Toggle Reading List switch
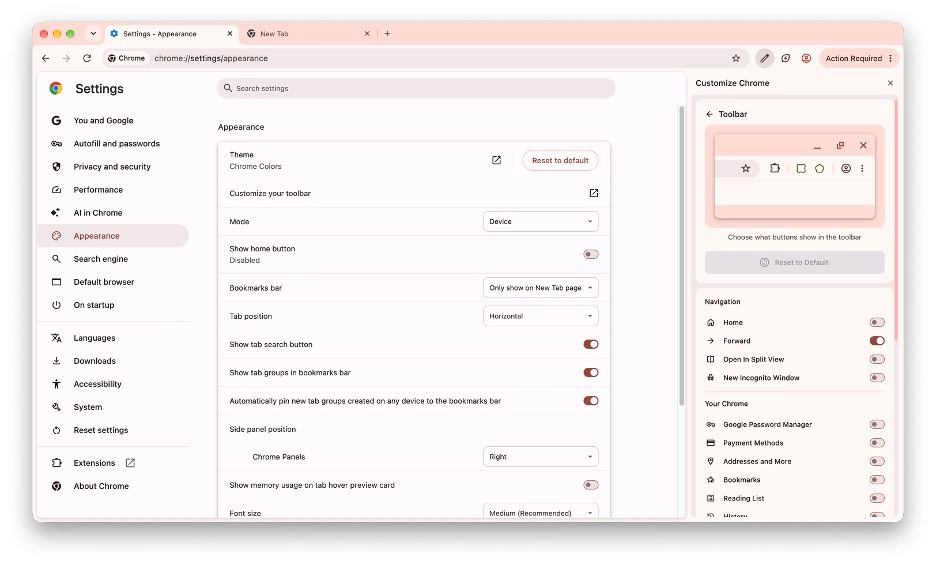This screenshot has height=566, width=936. point(876,498)
